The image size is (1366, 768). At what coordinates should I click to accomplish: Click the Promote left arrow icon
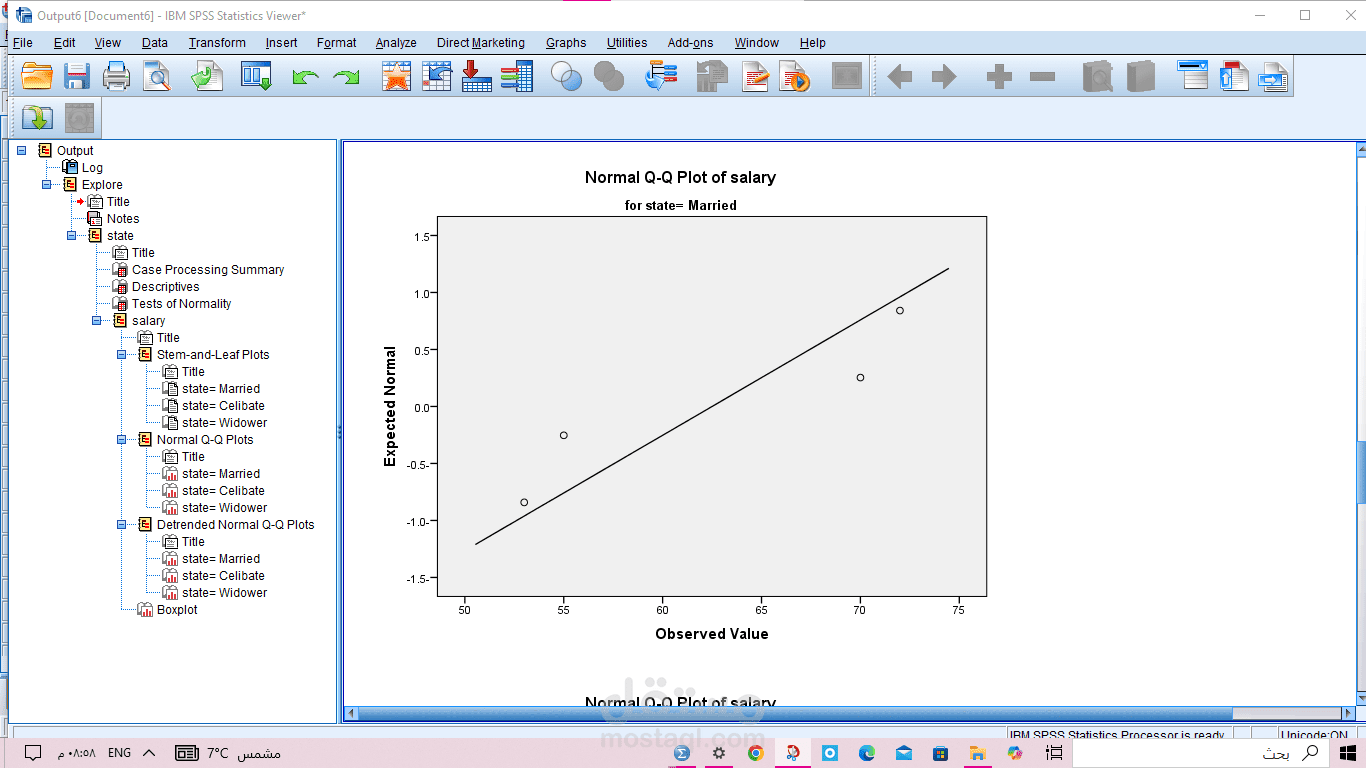(x=900, y=76)
